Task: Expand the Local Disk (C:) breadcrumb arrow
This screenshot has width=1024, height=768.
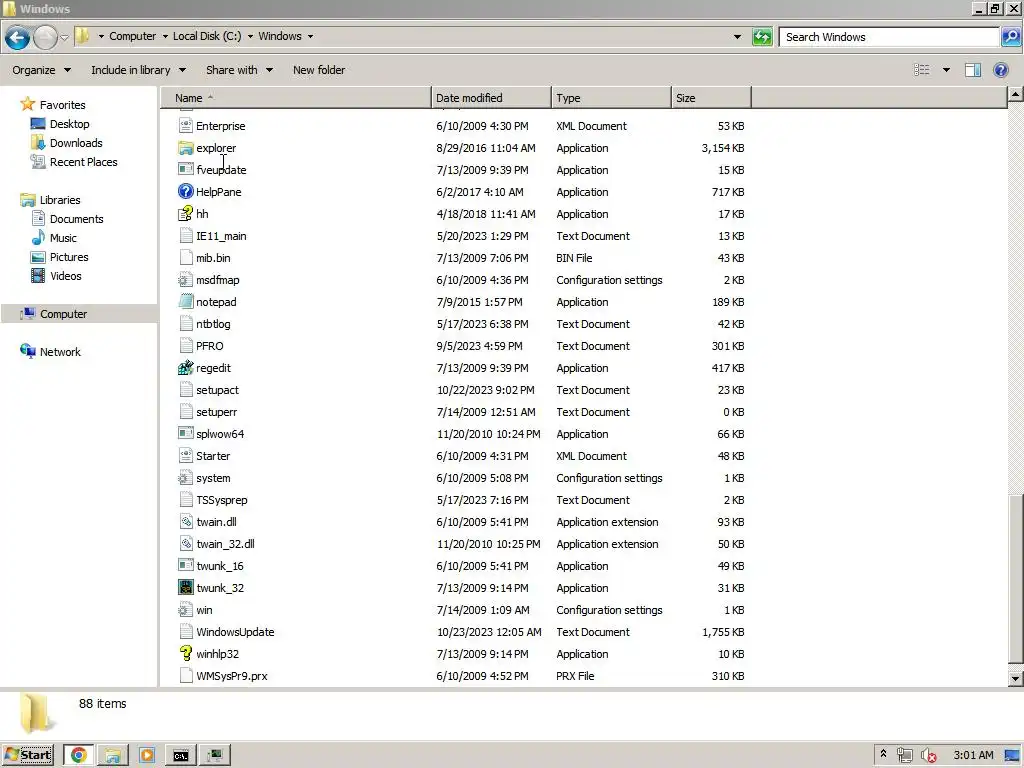Action: click(x=250, y=37)
